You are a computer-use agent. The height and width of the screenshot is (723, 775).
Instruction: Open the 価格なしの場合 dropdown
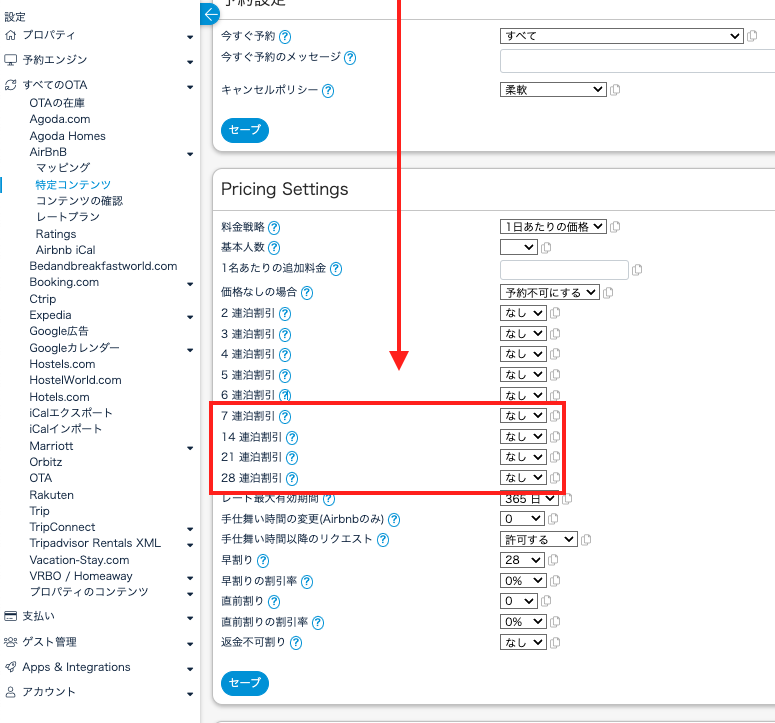(x=549, y=292)
